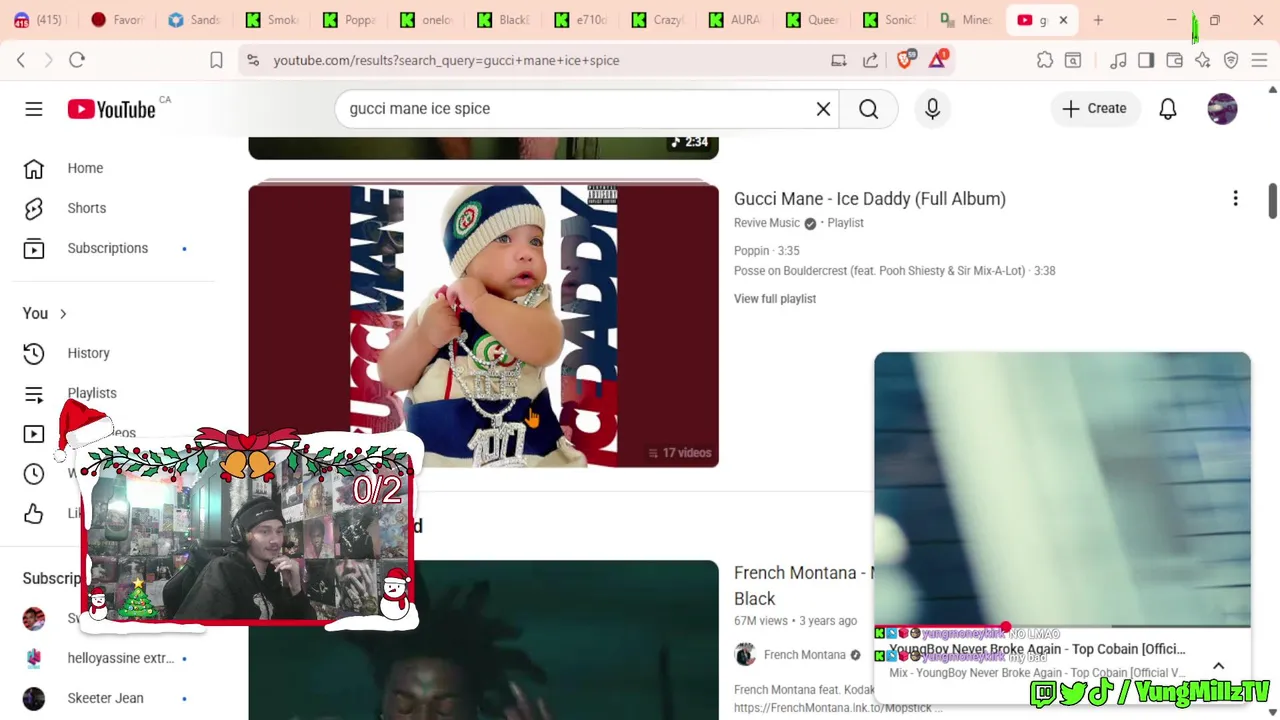The height and width of the screenshot is (720, 1280).
Task: Open Playlists in the sidebar
Action: (x=91, y=393)
